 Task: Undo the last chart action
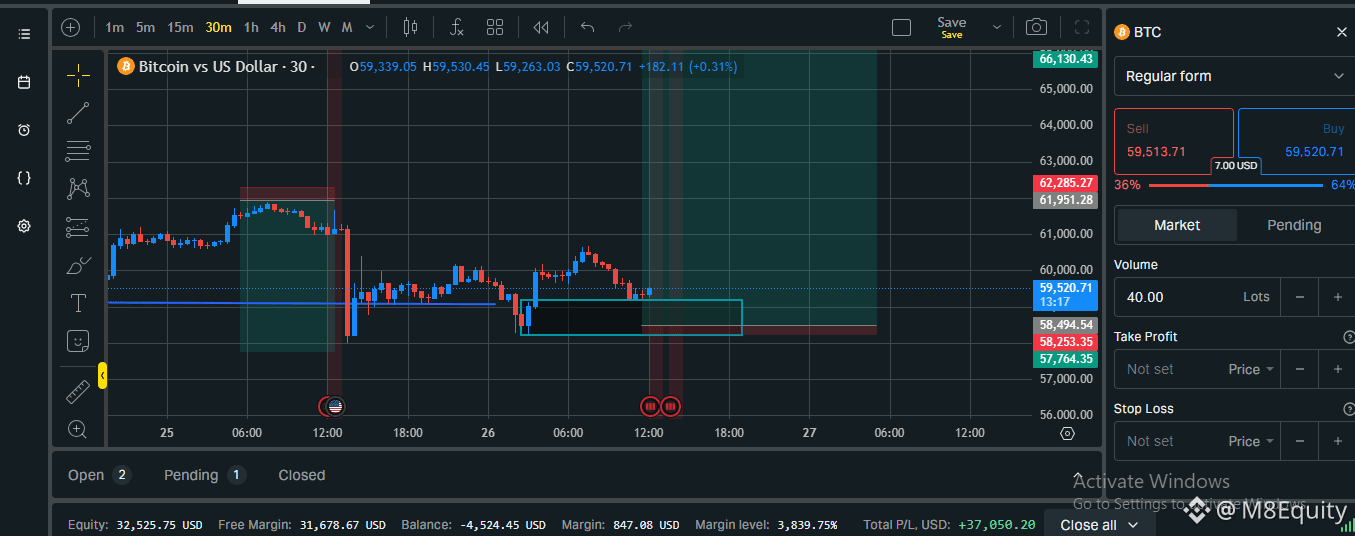coord(587,27)
